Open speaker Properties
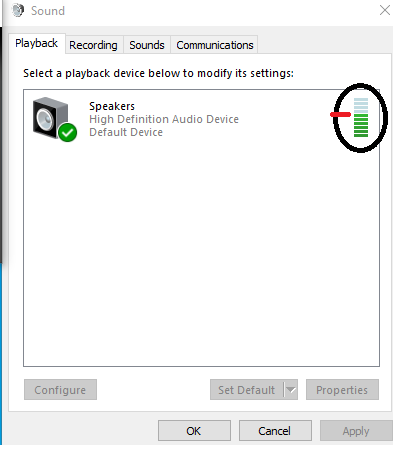393x460 pixels. click(x=342, y=390)
